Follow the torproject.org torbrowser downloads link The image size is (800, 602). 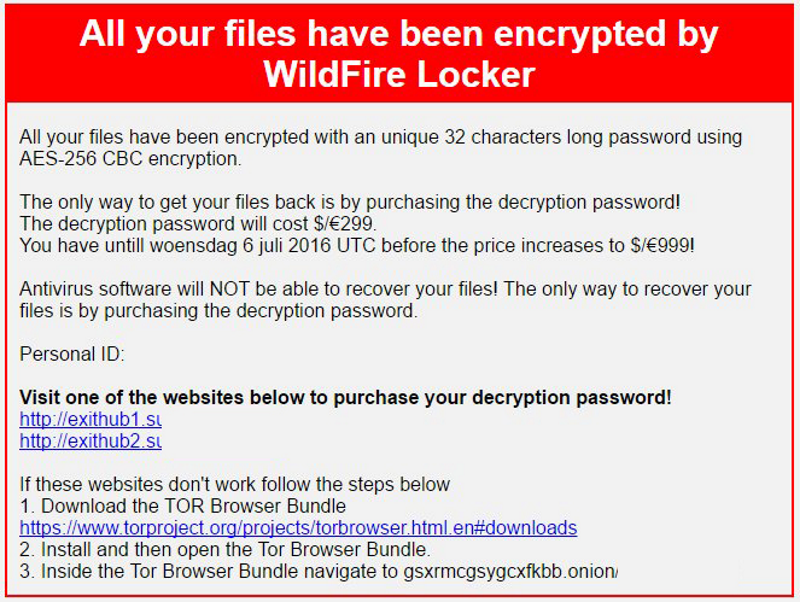[x=298, y=528]
